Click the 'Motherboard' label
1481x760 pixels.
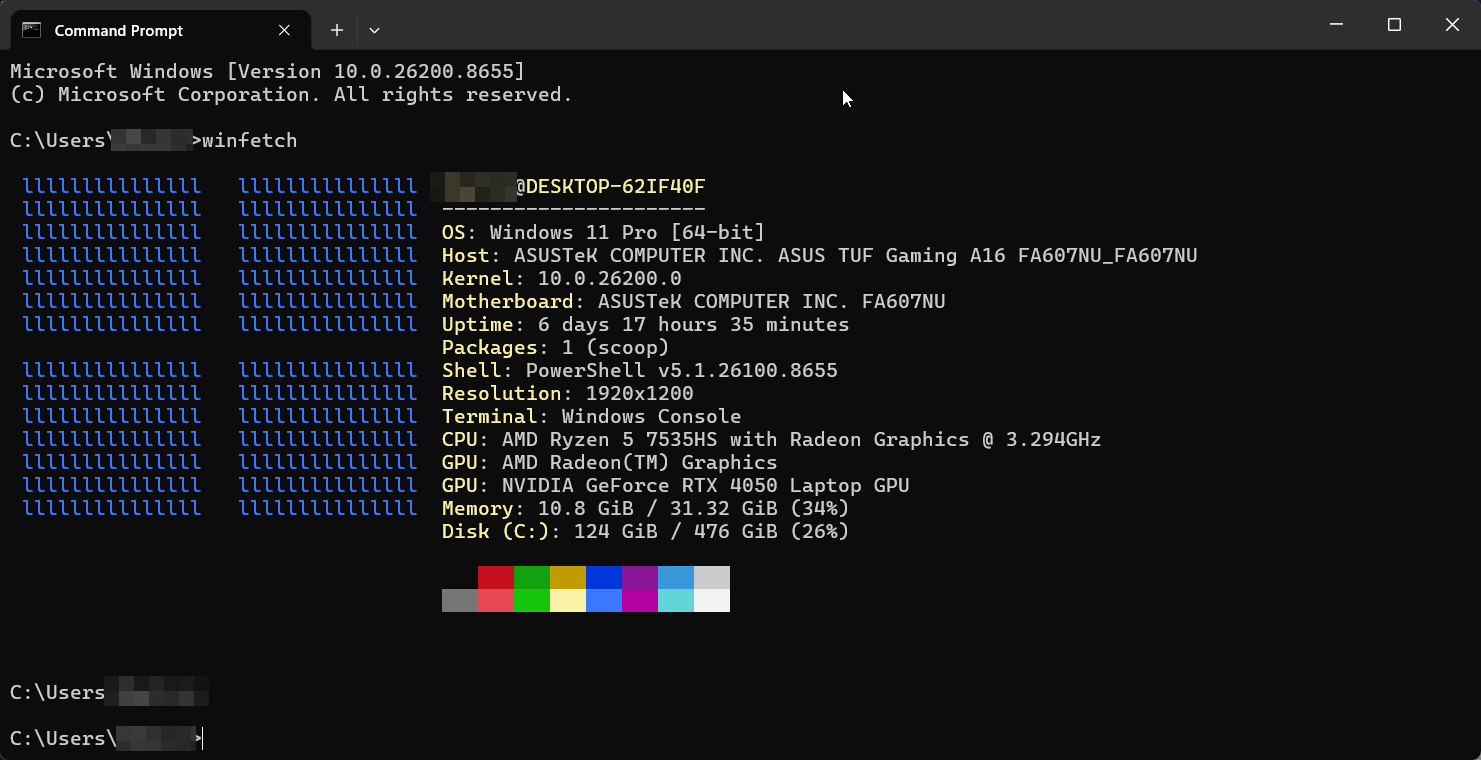508,301
